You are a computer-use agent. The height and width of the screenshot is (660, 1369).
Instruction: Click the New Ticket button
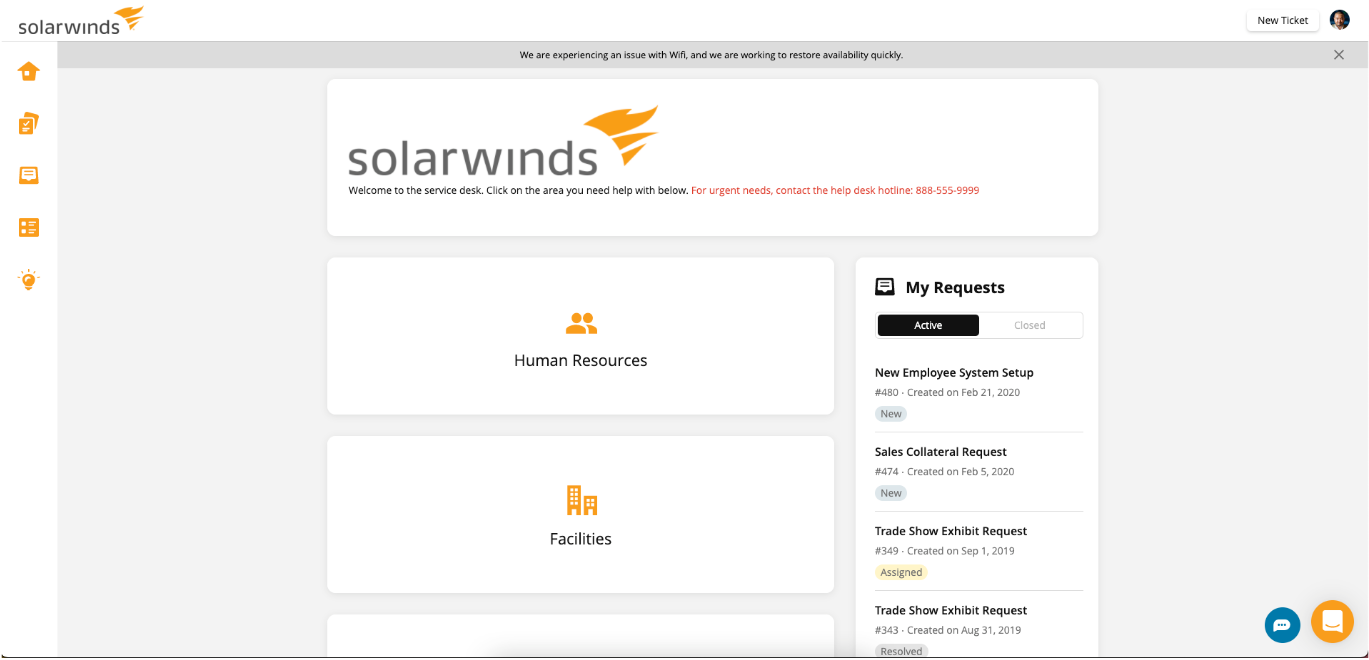point(1282,20)
